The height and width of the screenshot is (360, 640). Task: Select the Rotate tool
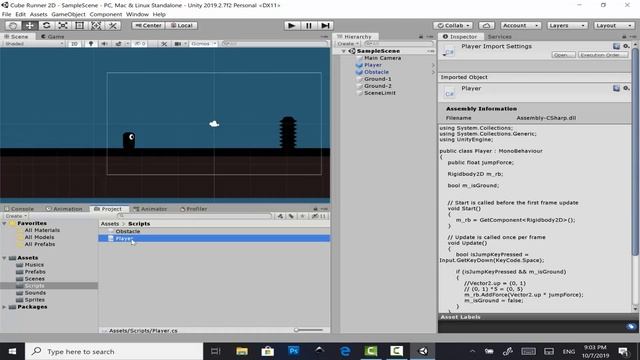click(47, 25)
